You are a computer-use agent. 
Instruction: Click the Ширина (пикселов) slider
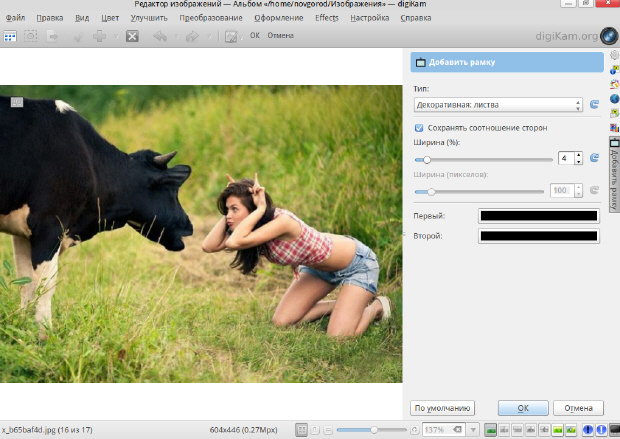tap(479, 192)
